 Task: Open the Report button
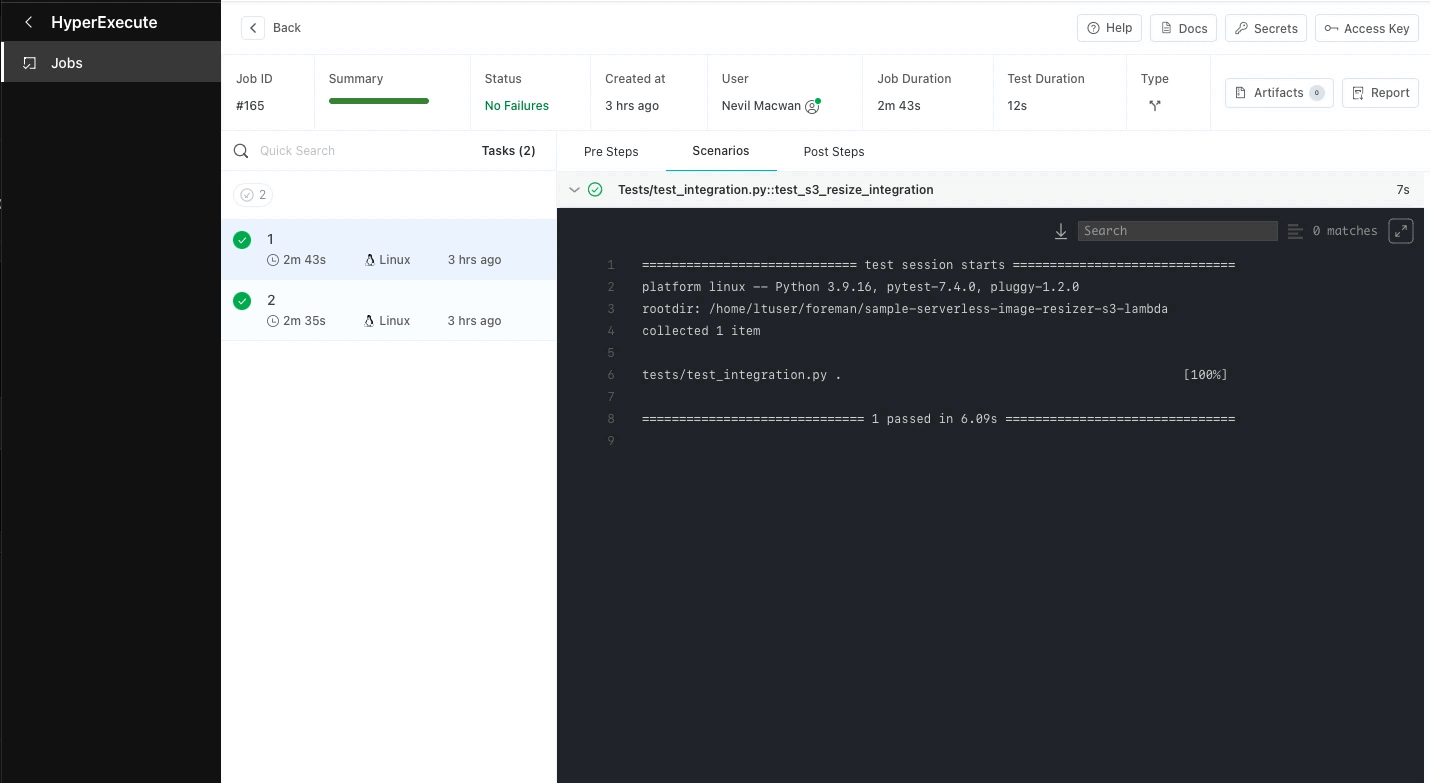(x=1380, y=92)
